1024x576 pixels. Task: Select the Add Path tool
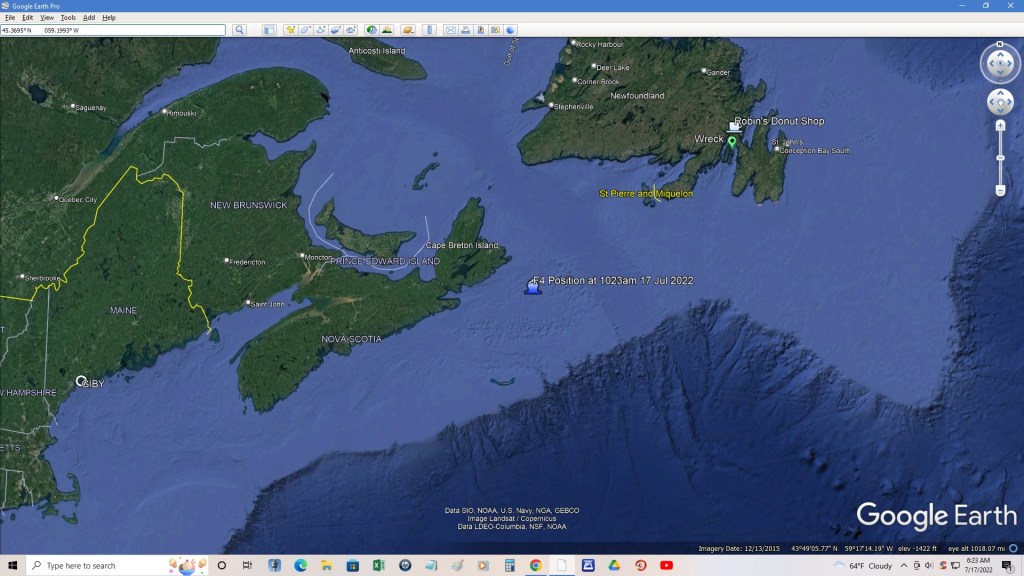[x=320, y=30]
